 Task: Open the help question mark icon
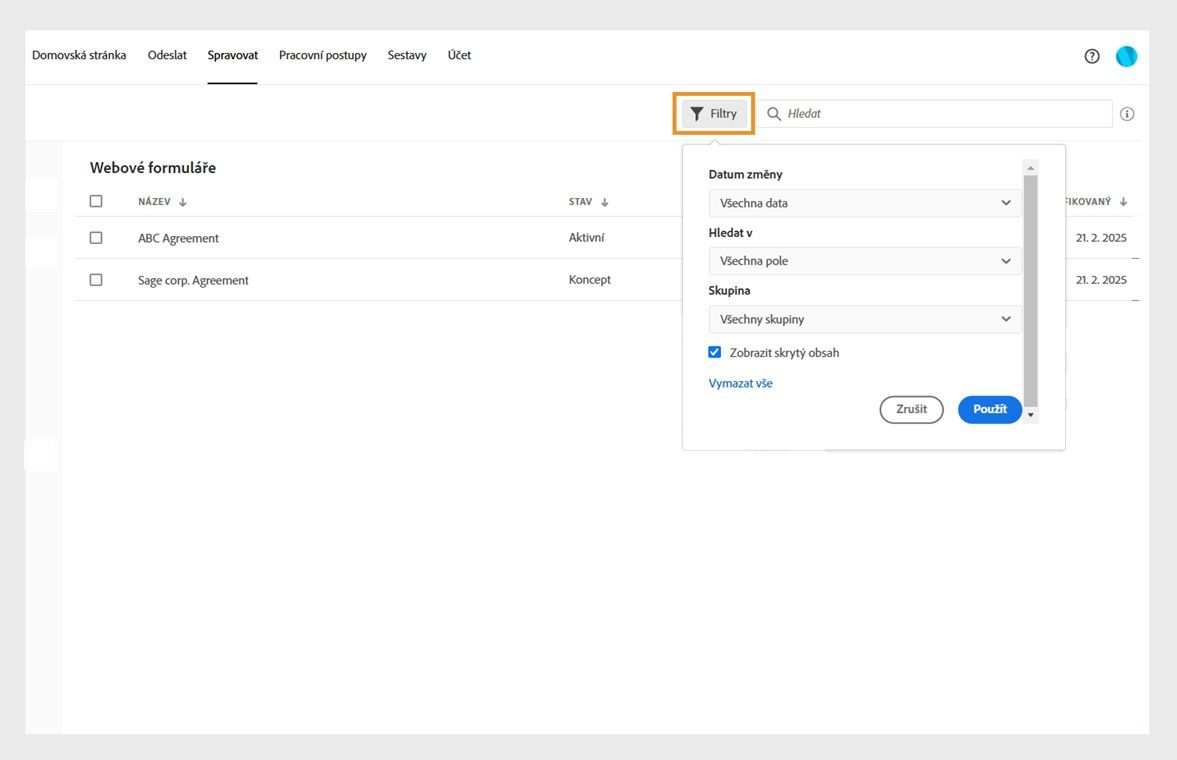pos(1092,56)
